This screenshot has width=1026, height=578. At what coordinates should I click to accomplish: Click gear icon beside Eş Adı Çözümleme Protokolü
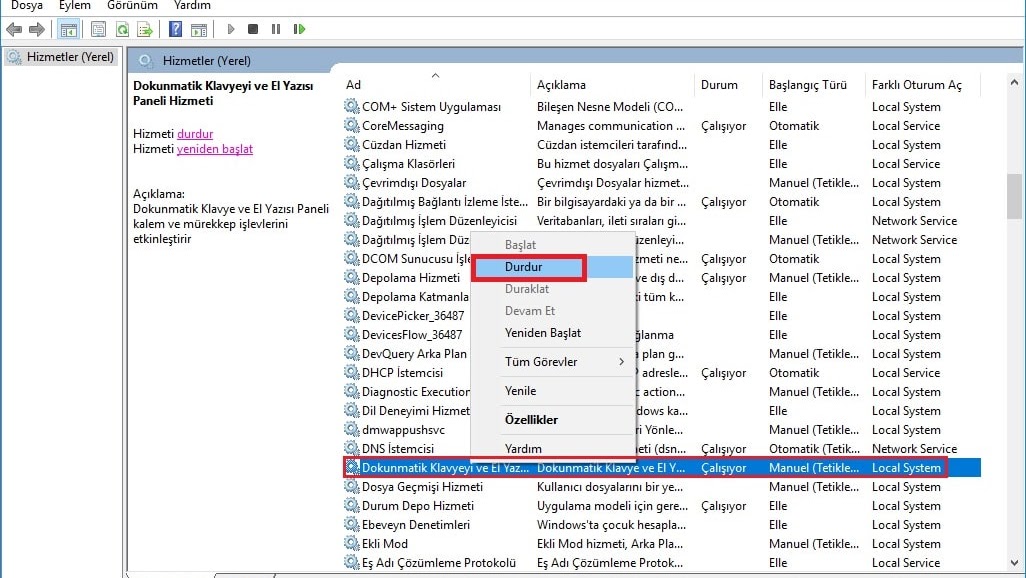[x=352, y=562]
